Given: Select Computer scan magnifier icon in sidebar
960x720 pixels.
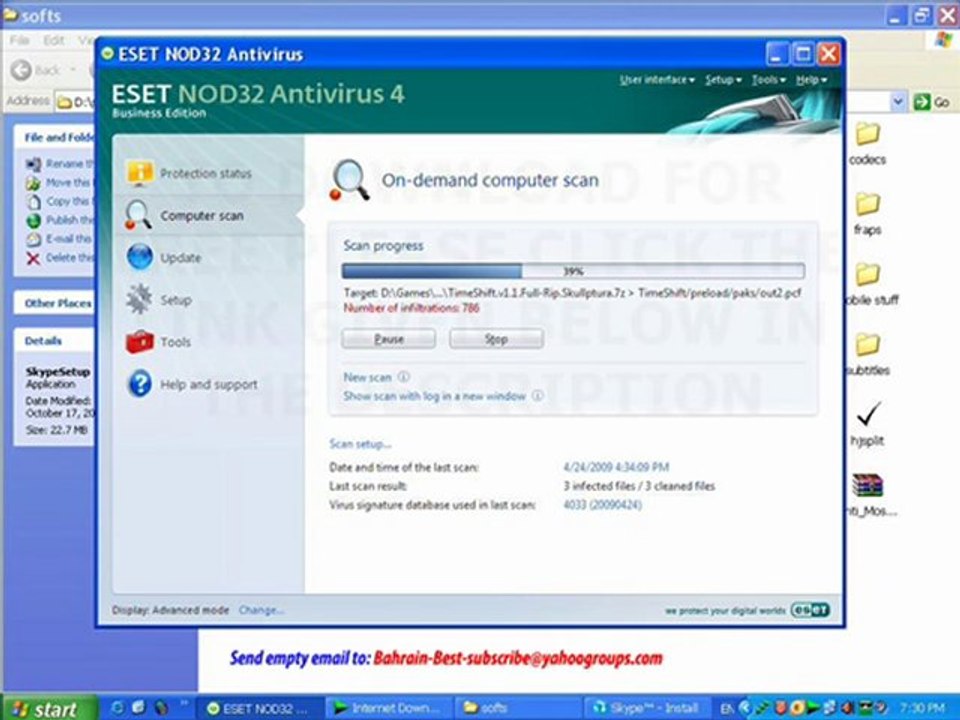Looking at the screenshot, I should [138, 216].
